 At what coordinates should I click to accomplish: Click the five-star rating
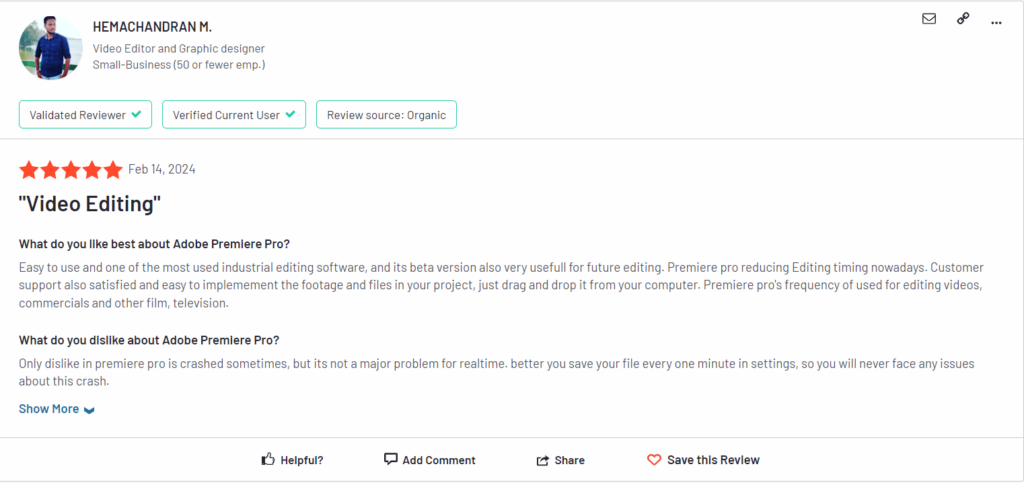coord(71,170)
